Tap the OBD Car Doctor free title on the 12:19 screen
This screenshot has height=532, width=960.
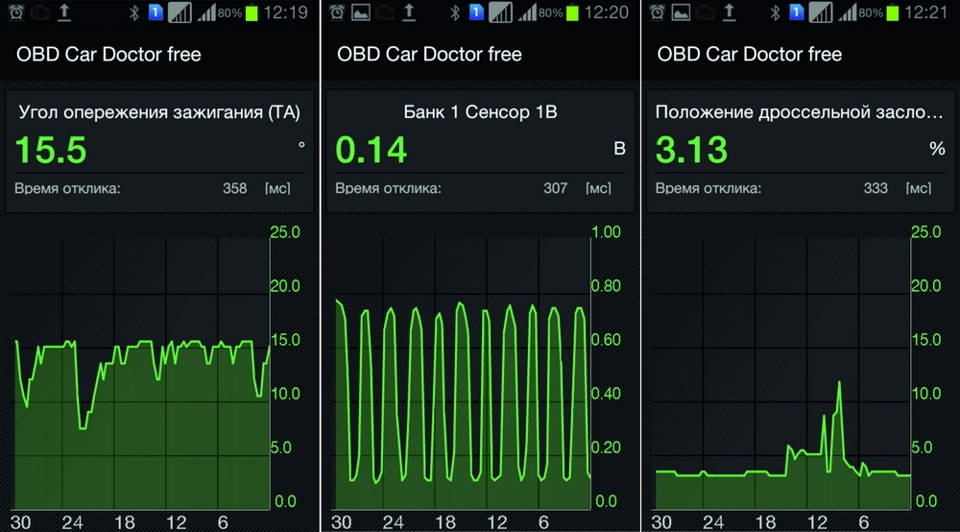108,54
